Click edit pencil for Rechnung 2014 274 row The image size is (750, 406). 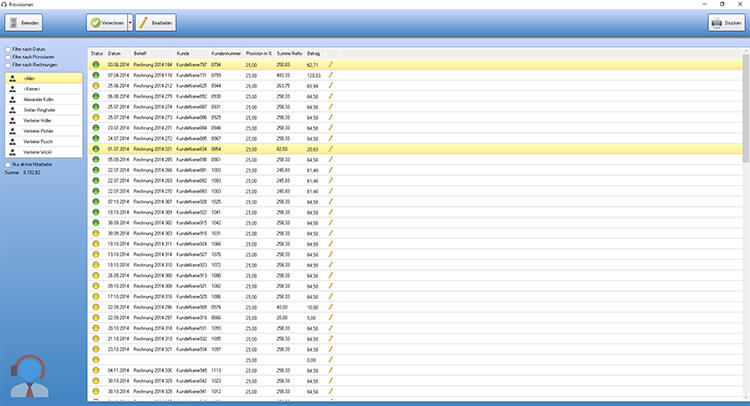(331, 107)
